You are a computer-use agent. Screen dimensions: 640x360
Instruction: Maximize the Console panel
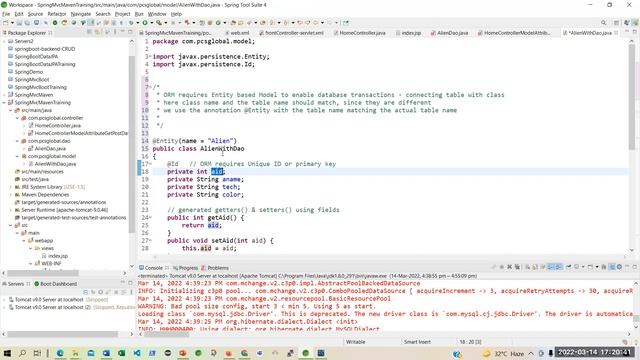point(635,267)
